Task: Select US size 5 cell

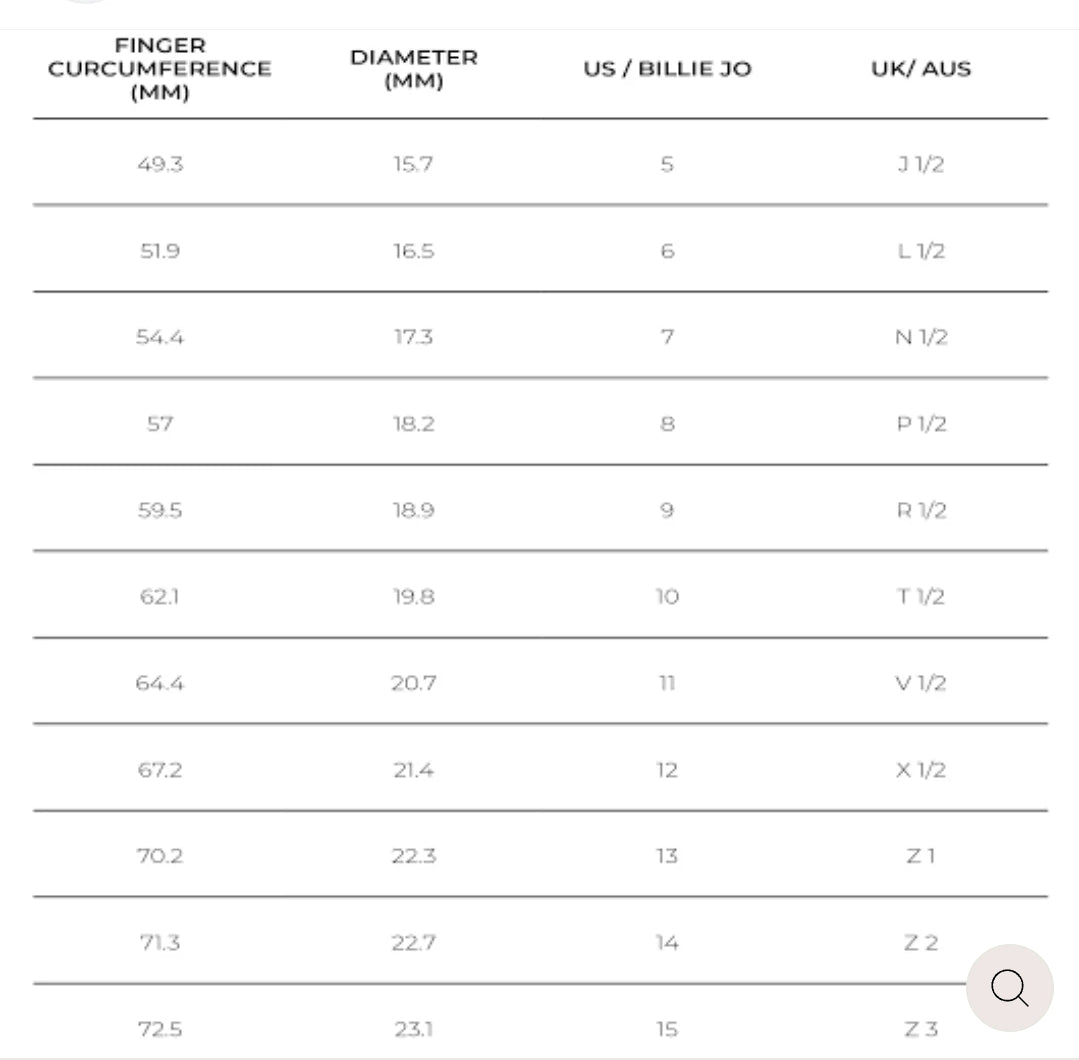Action: pyautogui.click(x=667, y=164)
